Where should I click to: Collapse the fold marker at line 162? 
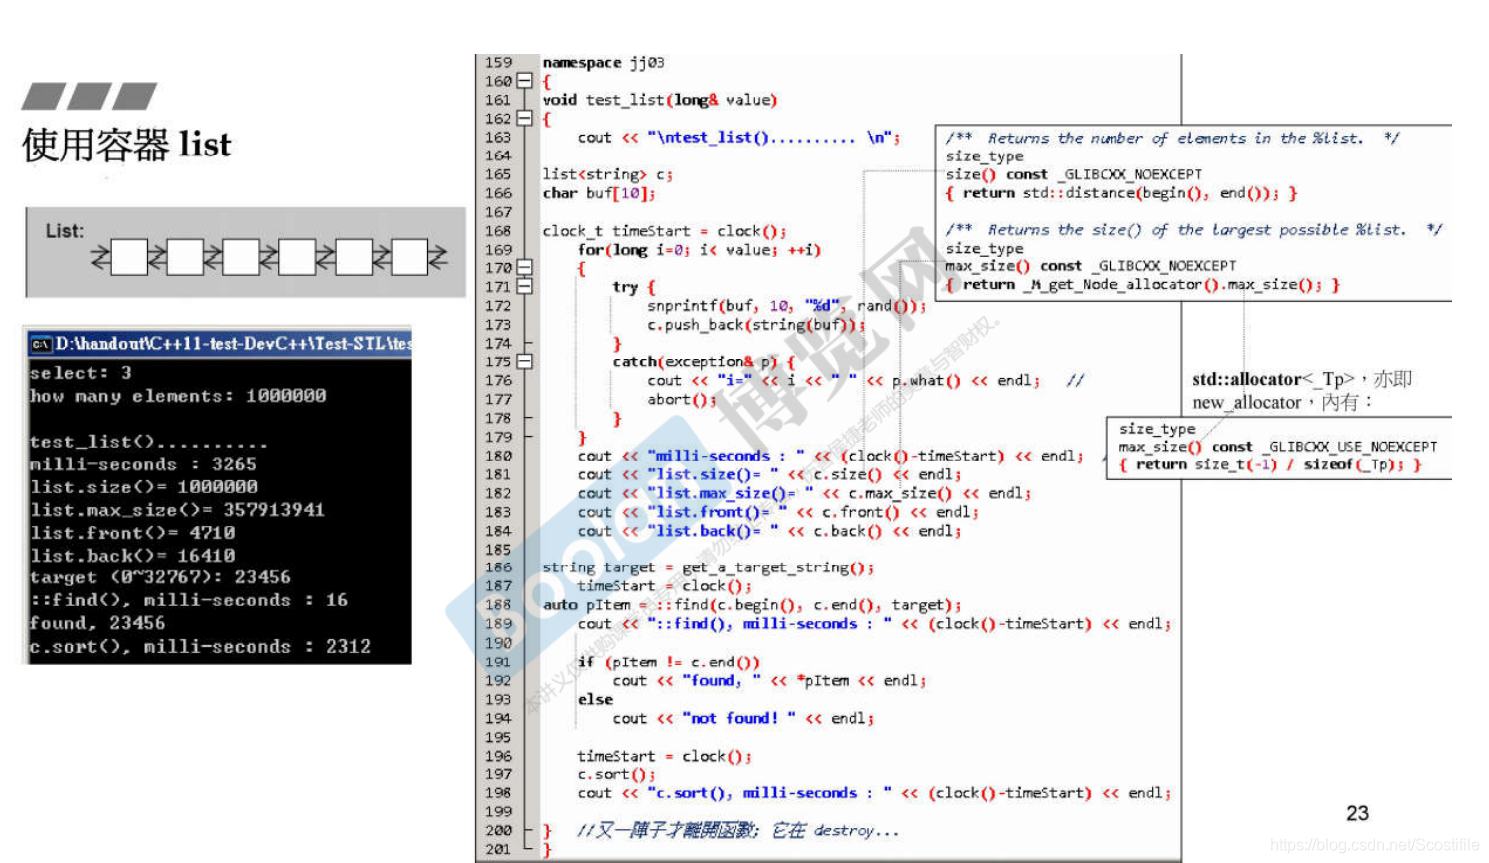coord(524,118)
